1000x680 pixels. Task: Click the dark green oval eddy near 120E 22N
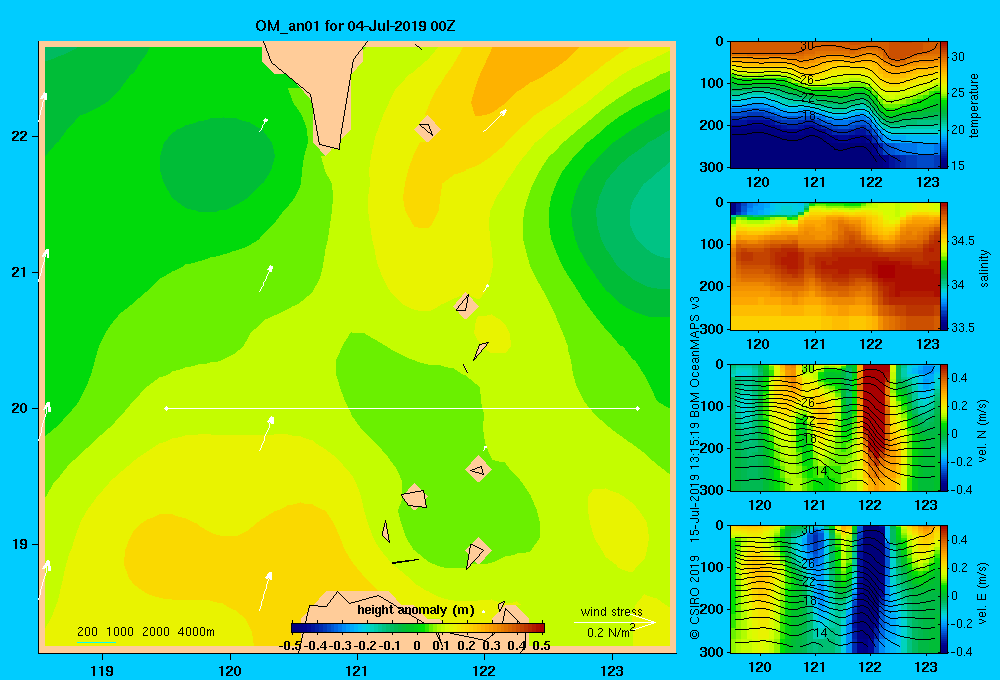(x=216, y=165)
